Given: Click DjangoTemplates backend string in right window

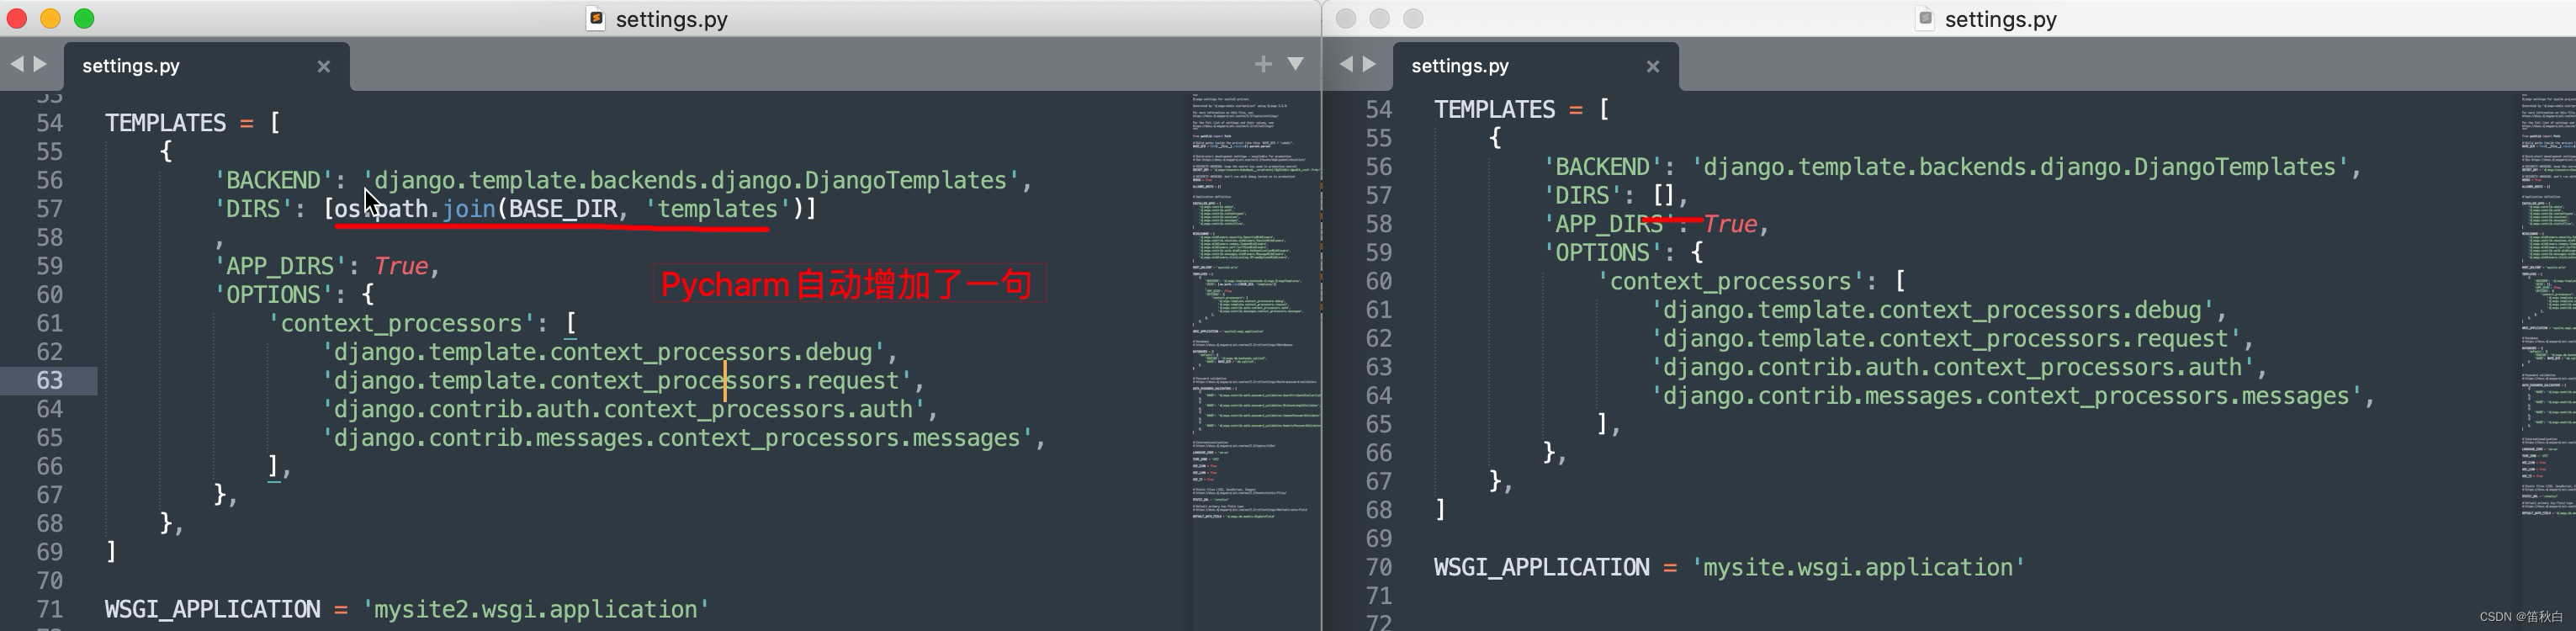Looking at the screenshot, I should (2019, 166).
